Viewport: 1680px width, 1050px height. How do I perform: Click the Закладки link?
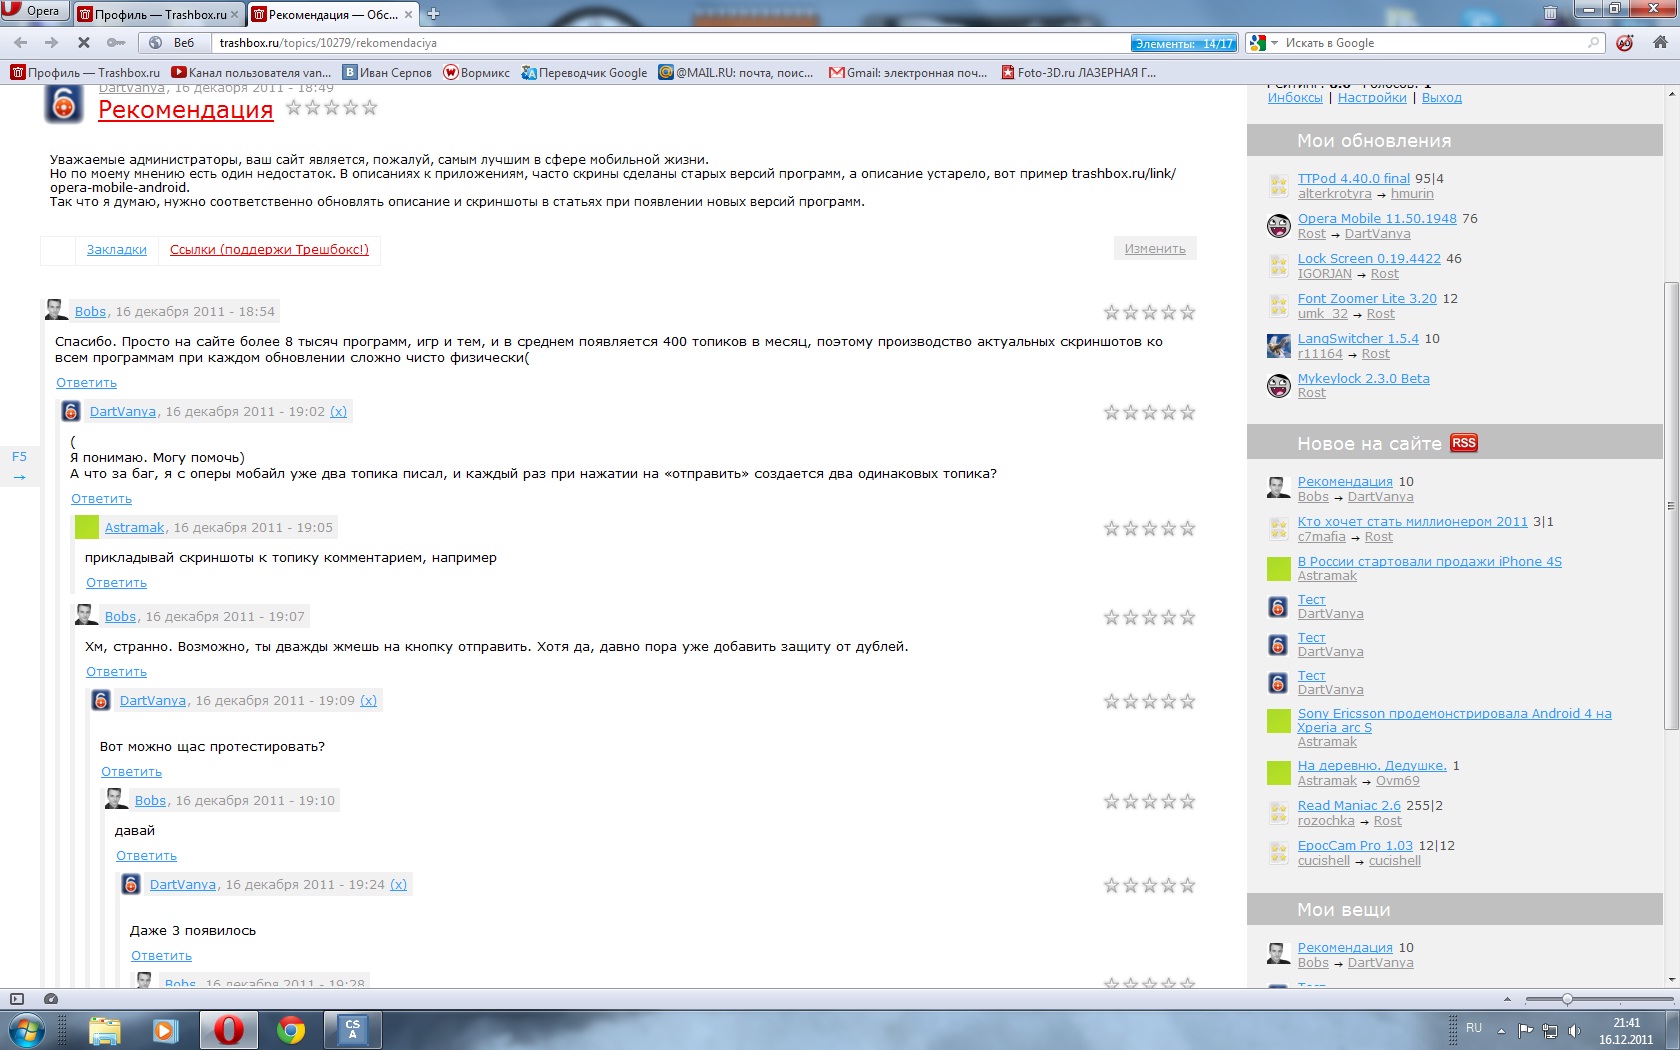[116, 250]
